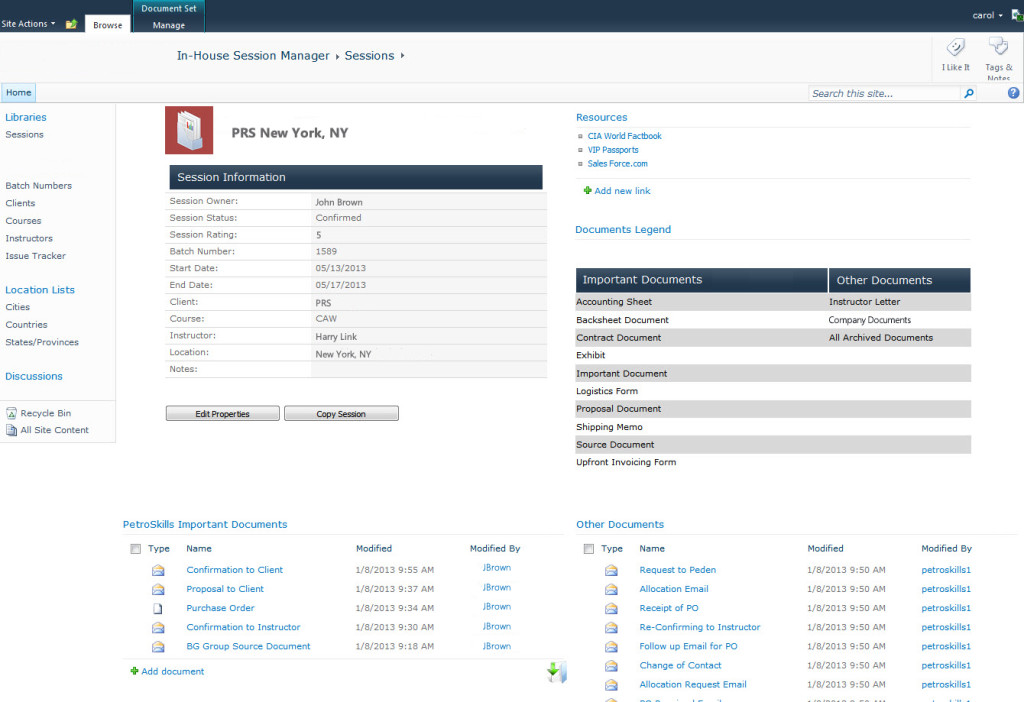Check select-all box in Other Documents list
Image resolution: width=1024 pixels, height=702 pixels.
(x=588, y=549)
